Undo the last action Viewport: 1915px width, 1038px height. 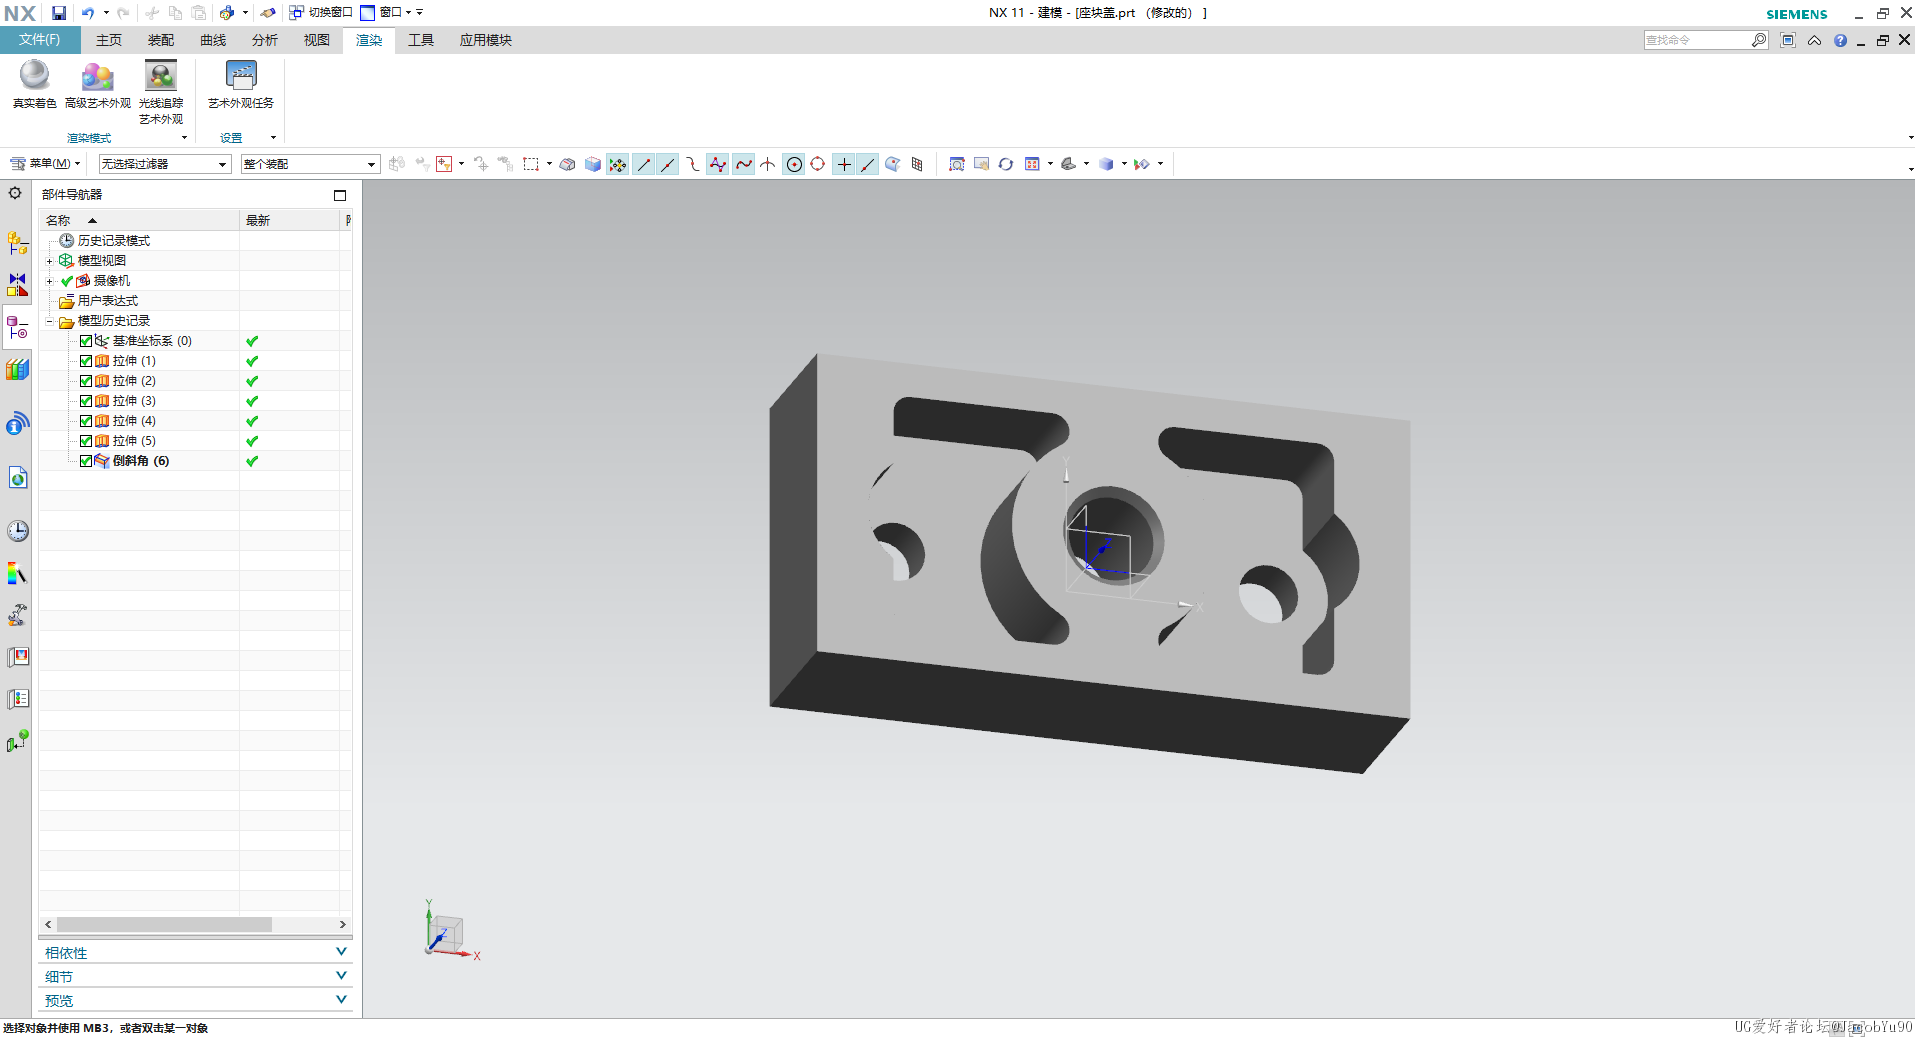88,13
